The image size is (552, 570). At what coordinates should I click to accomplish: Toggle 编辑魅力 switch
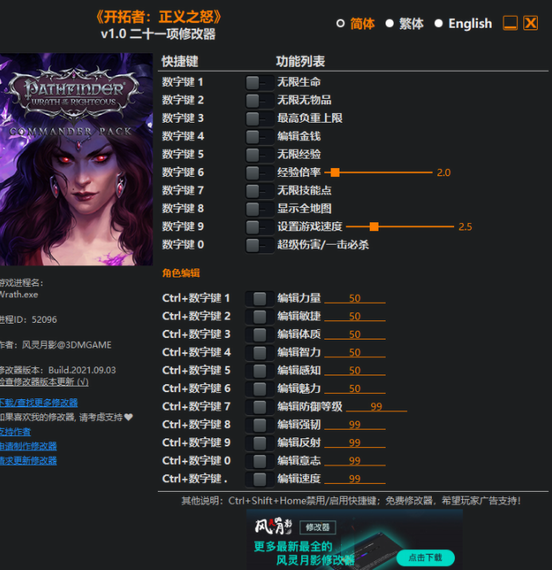click(260, 389)
